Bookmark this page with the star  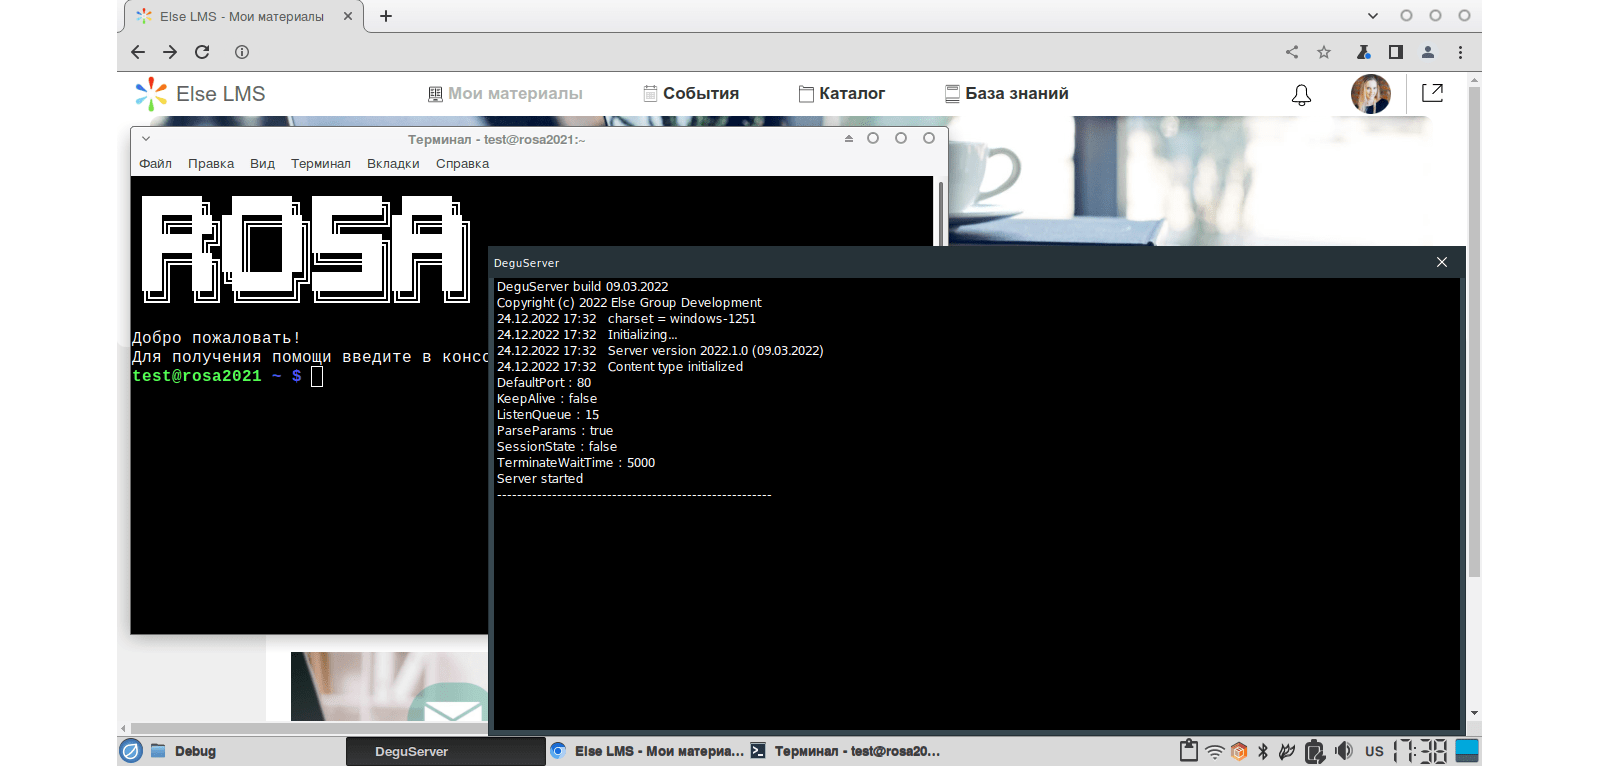pyautogui.click(x=1324, y=52)
